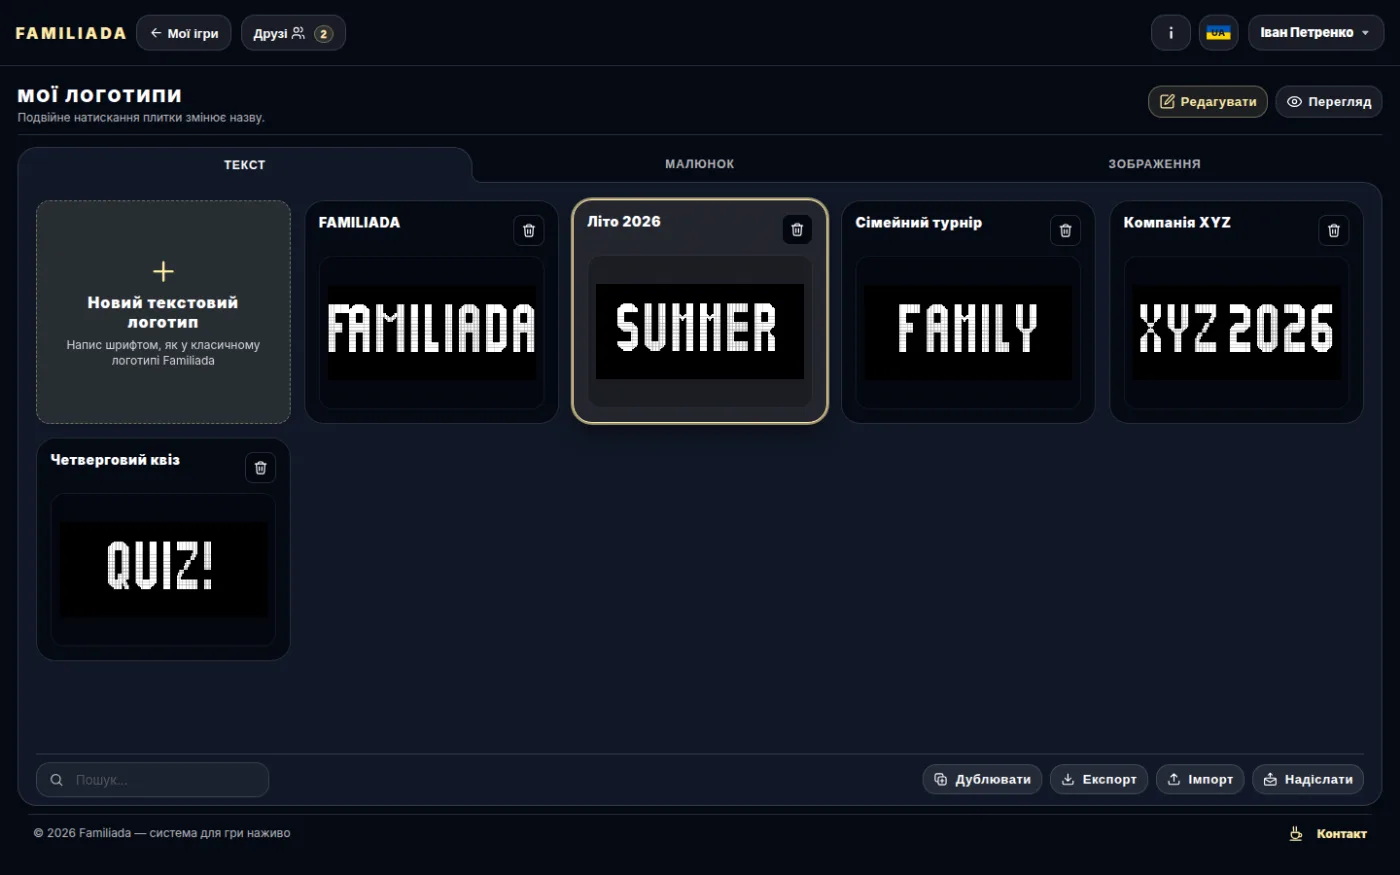
Task: Create a Новий текстовий логотип tile
Action: [164, 312]
